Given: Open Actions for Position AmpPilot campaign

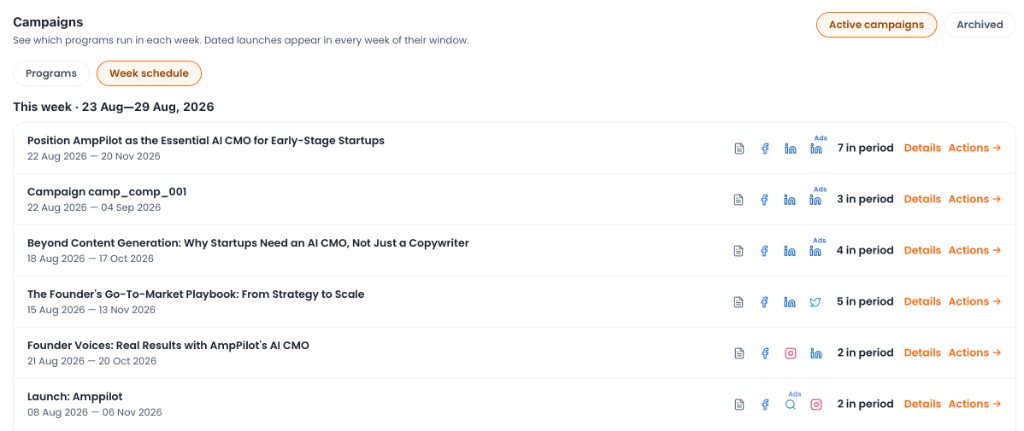Looking at the screenshot, I should coord(974,148).
